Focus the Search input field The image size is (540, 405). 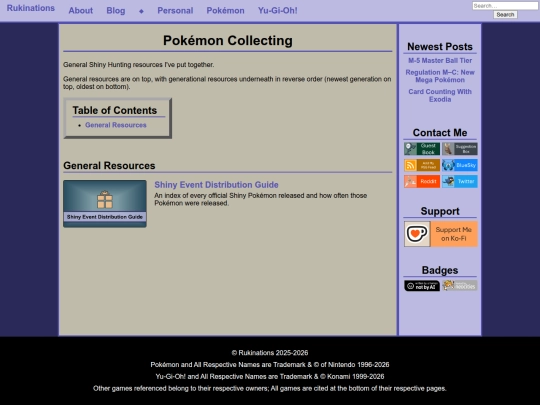click(x=505, y=6)
